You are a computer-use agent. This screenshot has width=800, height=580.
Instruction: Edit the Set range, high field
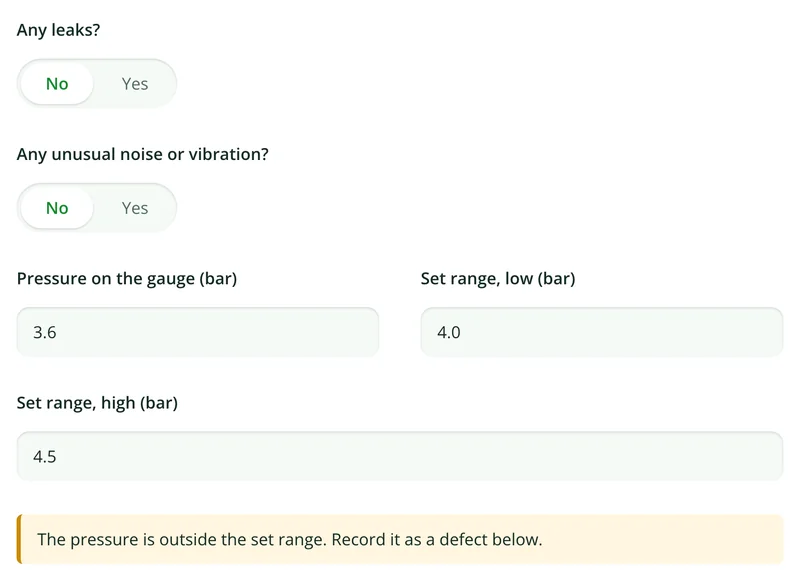pos(400,457)
